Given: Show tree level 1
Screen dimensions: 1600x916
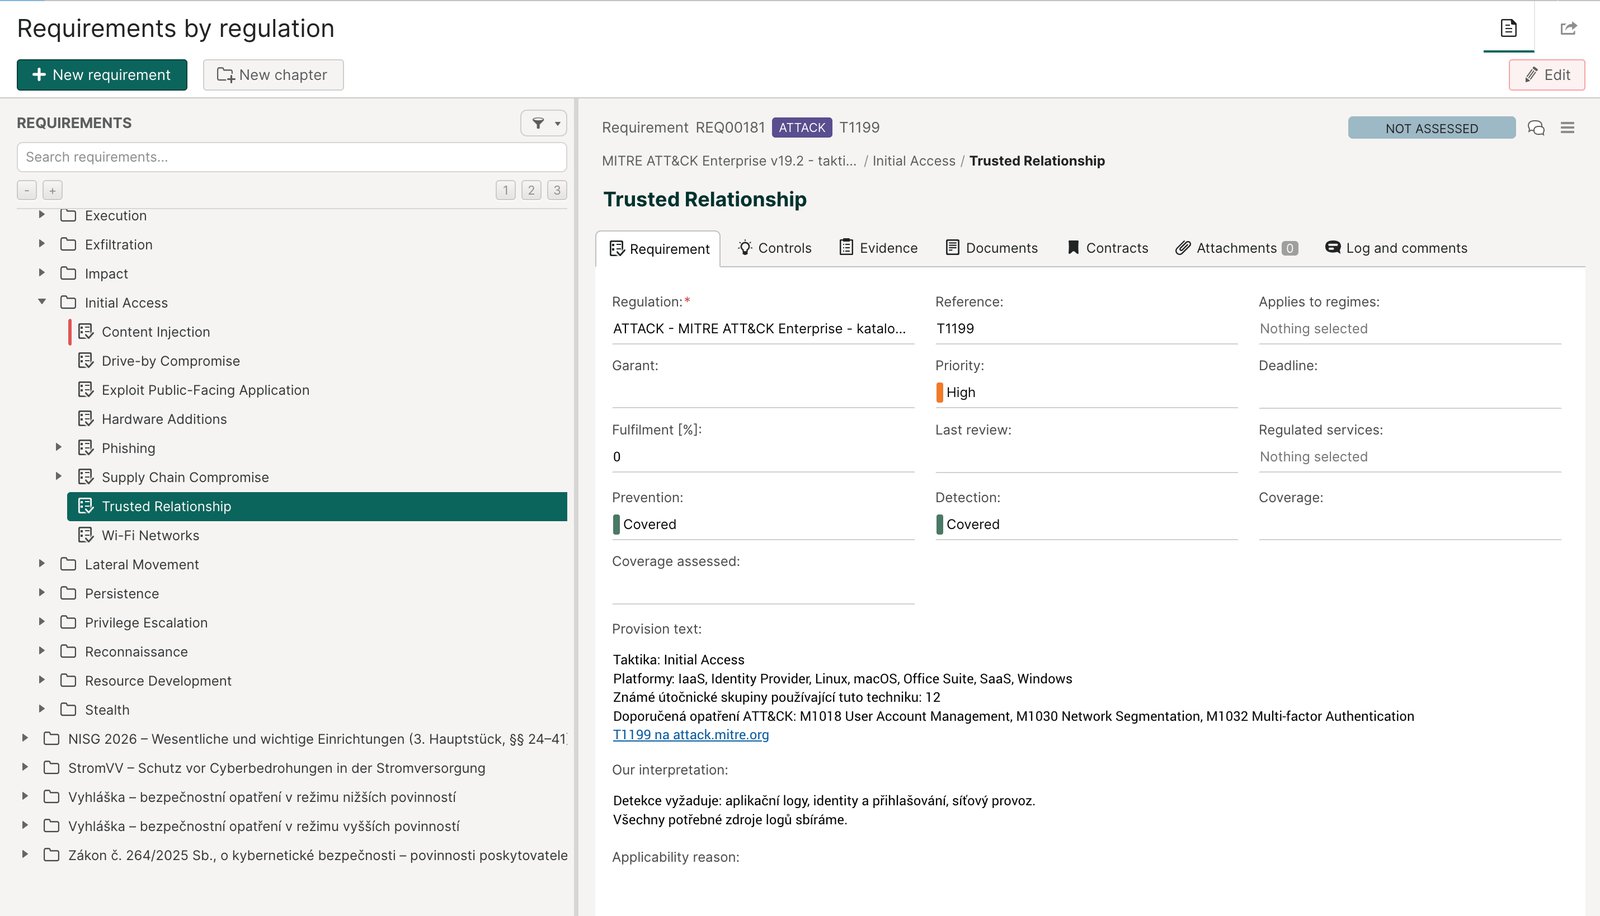Looking at the screenshot, I should coord(506,190).
